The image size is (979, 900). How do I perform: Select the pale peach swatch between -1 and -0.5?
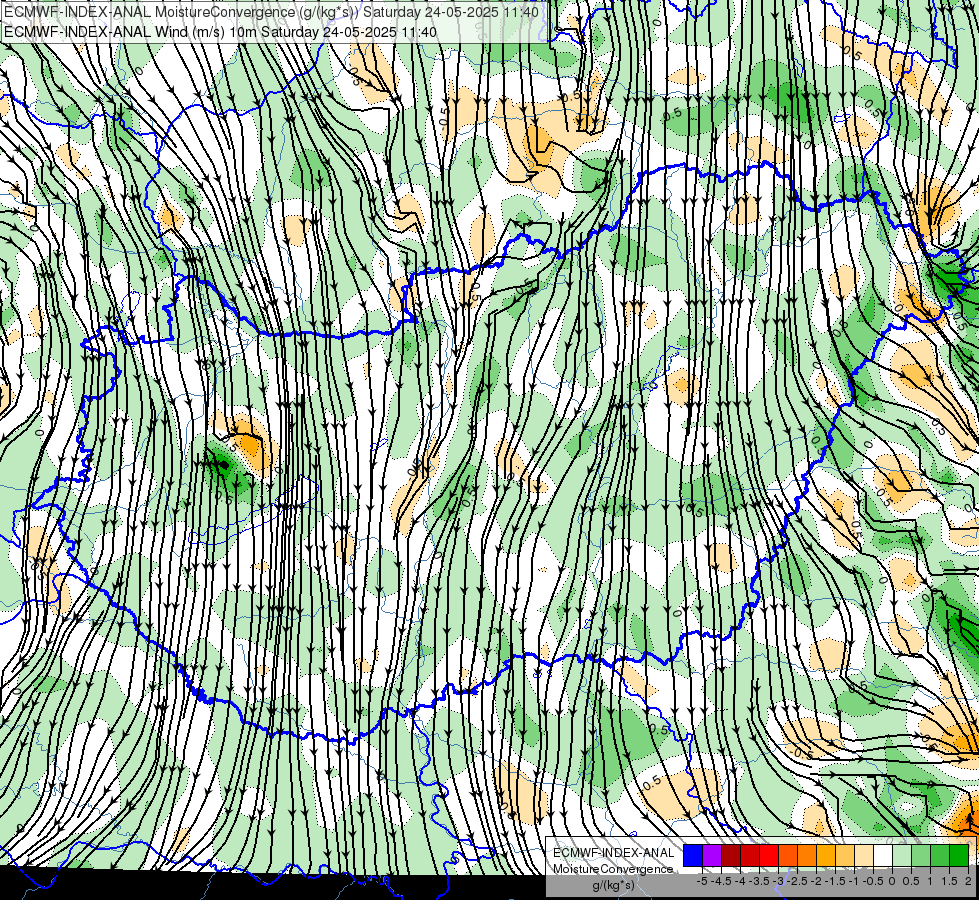(x=864, y=856)
